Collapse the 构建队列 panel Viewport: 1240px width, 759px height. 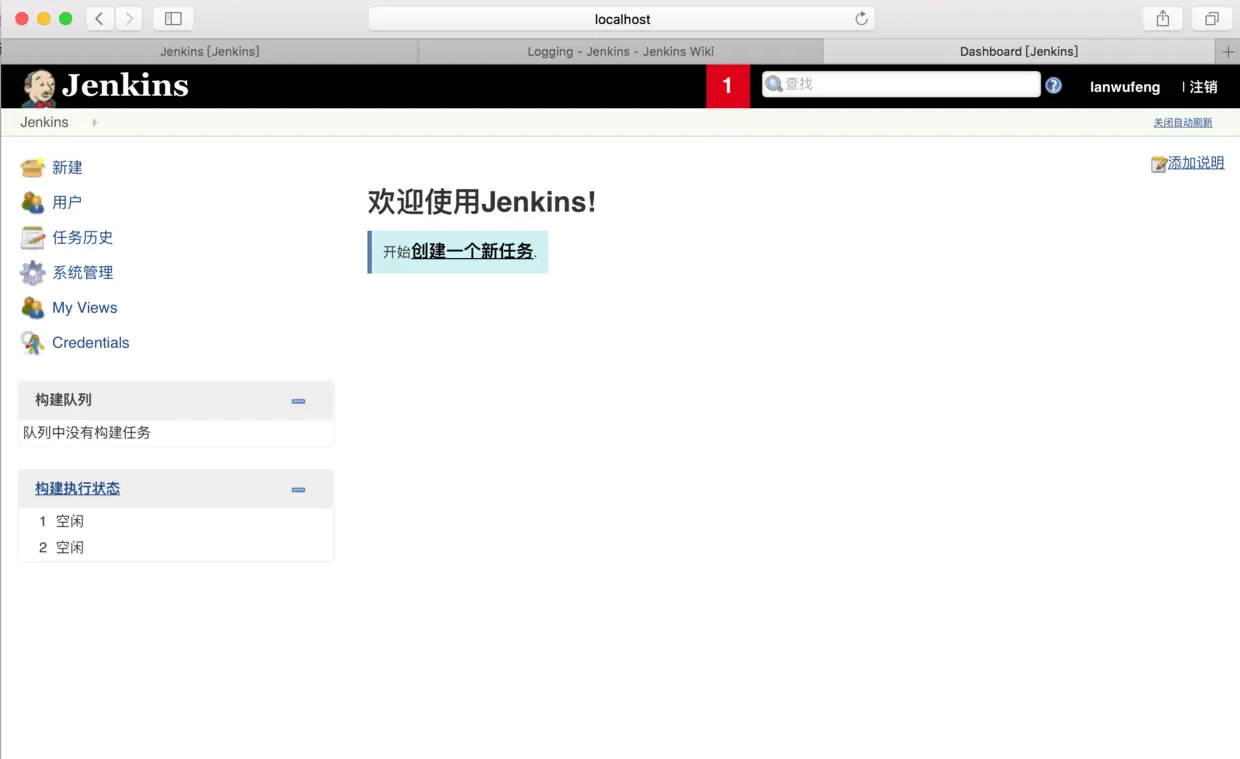[x=298, y=401]
